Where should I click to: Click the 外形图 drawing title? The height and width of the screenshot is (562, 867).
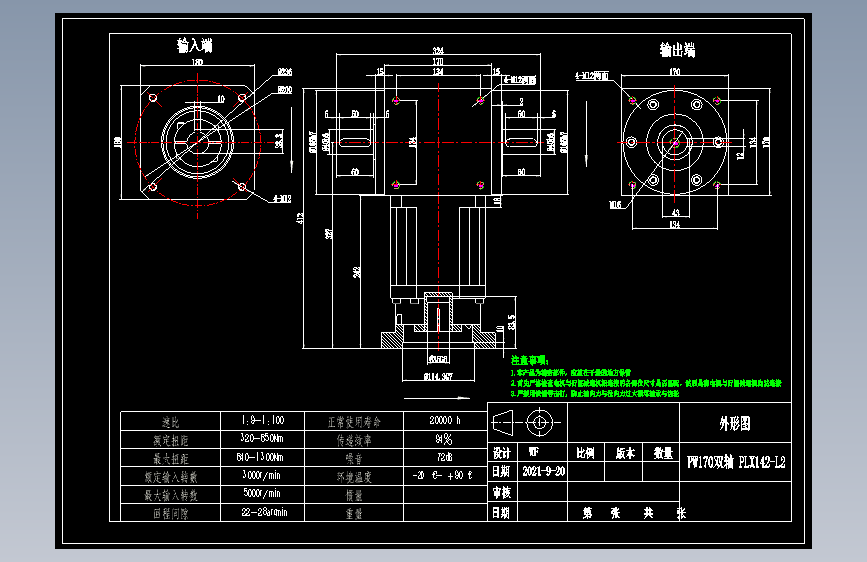point(735,424)
